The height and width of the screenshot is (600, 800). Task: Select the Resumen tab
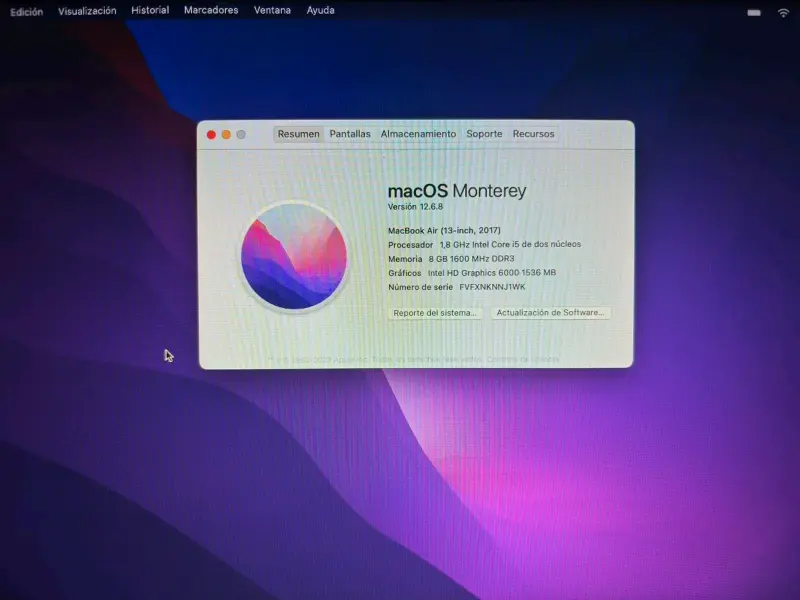(298, 134)
